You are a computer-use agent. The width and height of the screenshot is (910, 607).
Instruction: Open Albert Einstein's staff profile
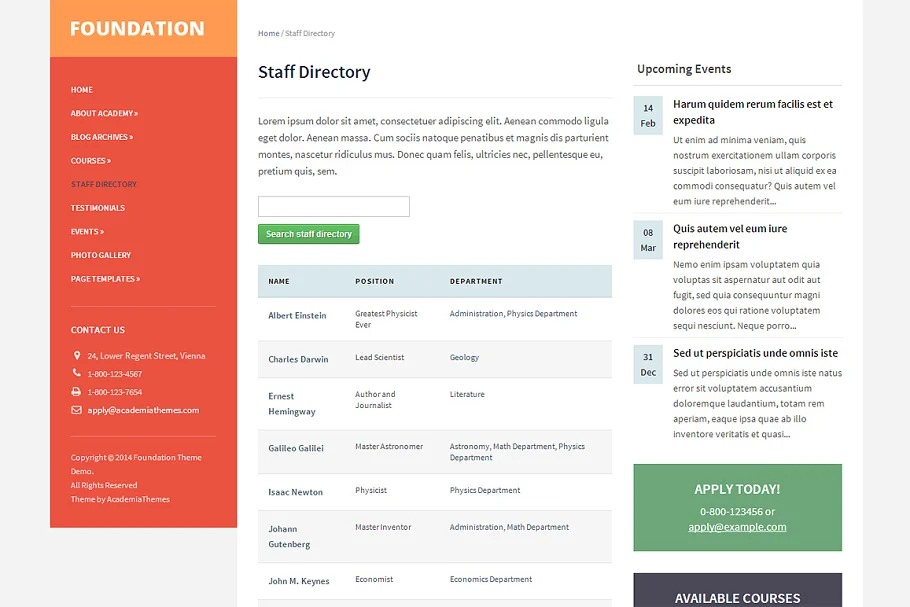(297, 316)
